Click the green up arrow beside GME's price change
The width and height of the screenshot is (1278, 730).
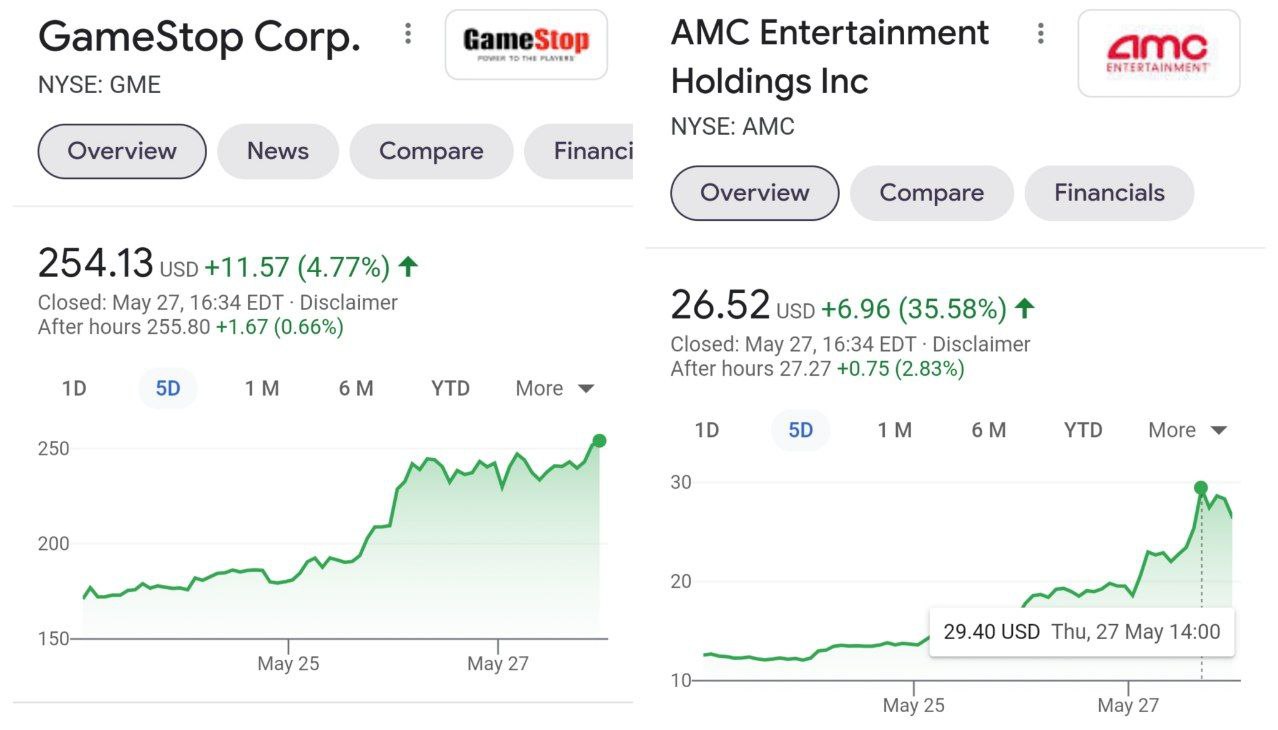coord(409,265)
